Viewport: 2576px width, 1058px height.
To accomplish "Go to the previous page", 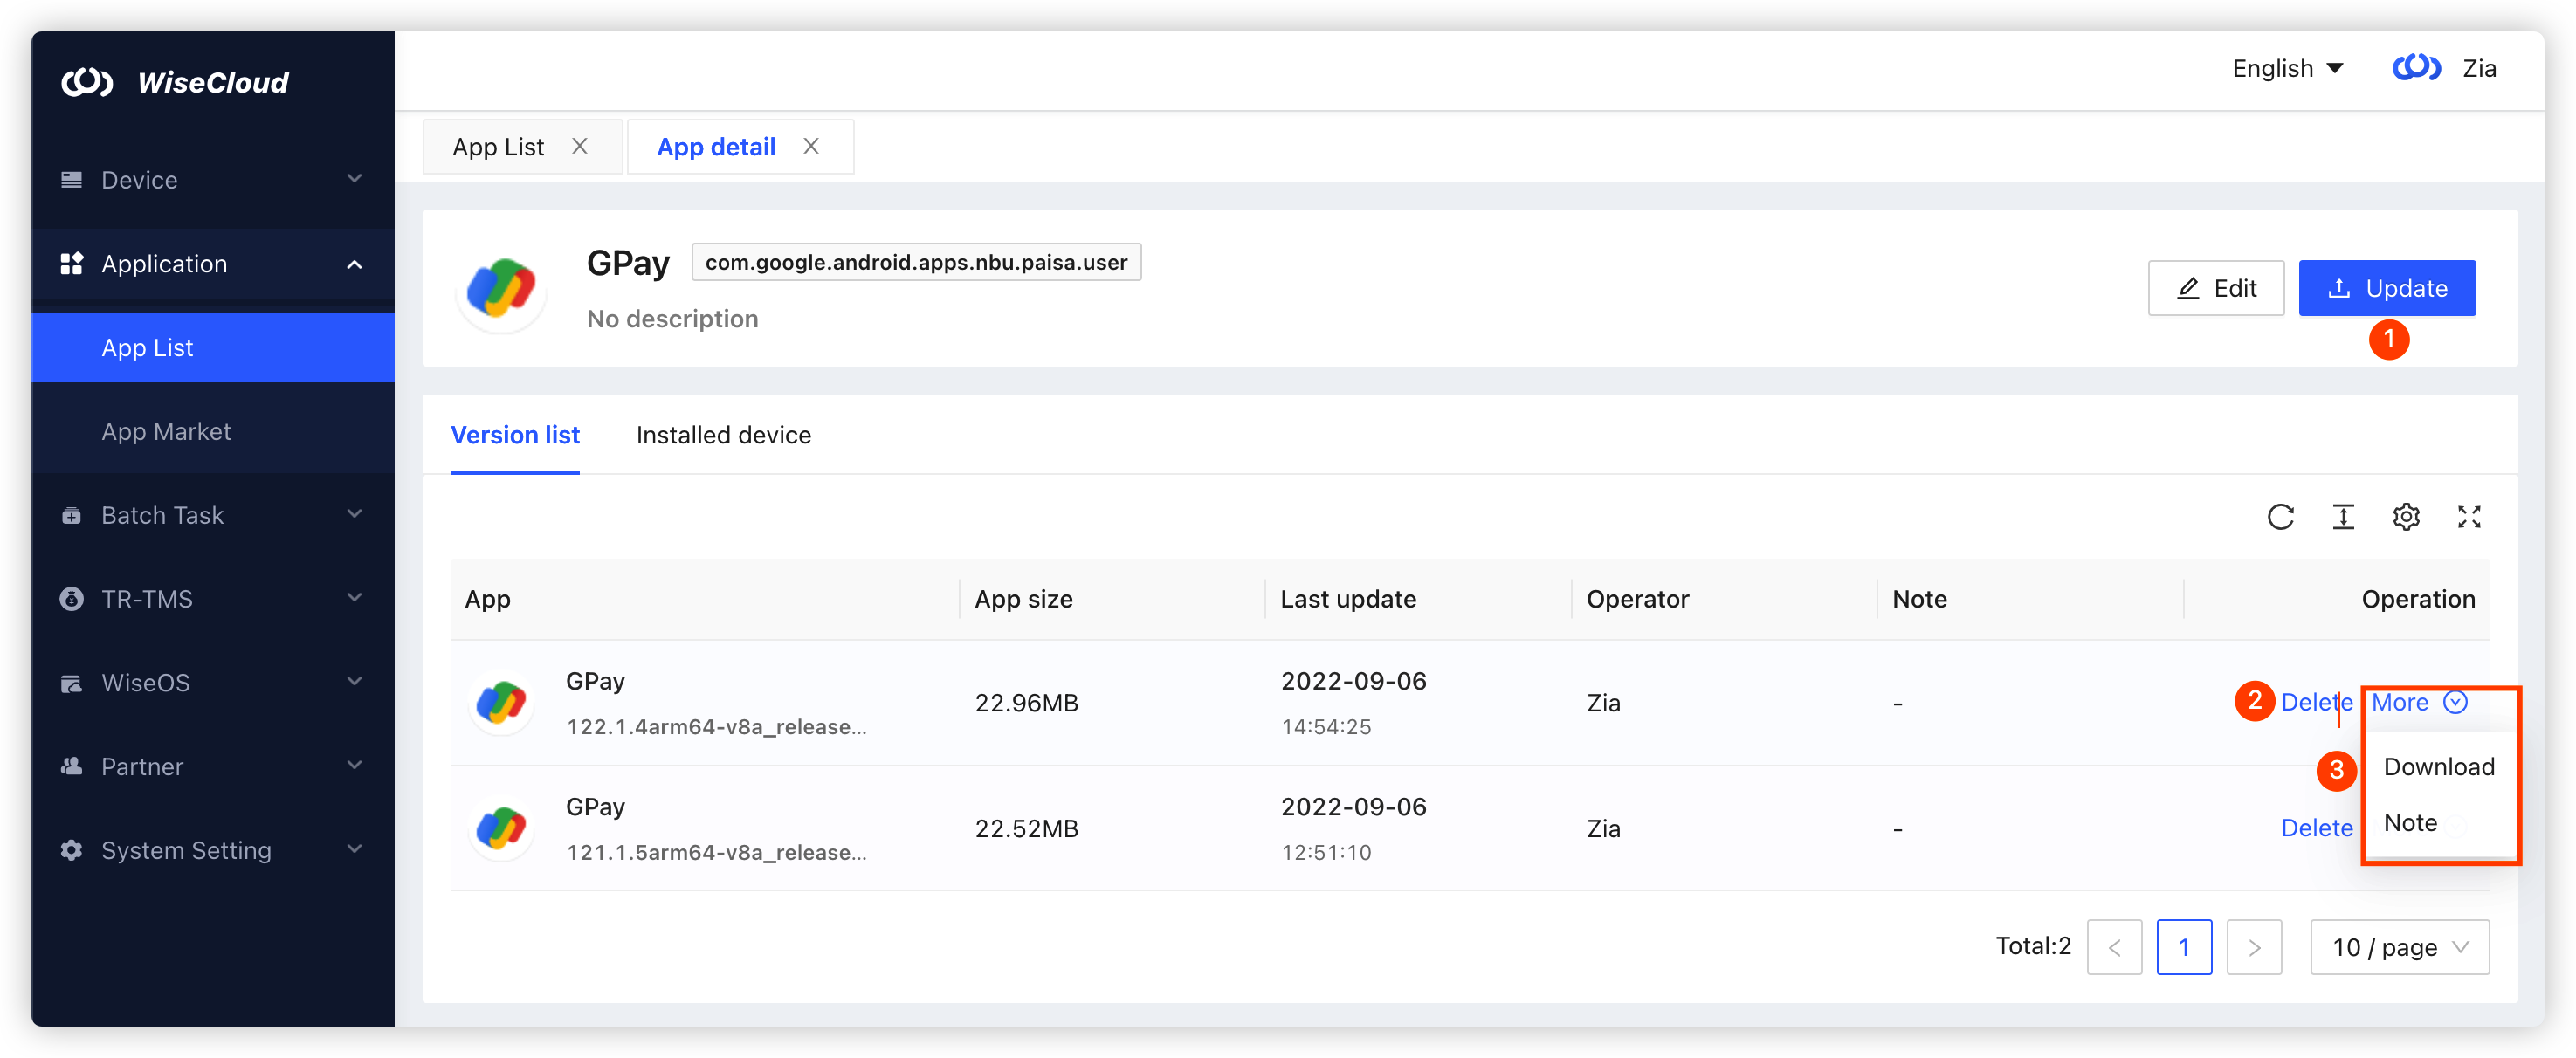I will [x=2115, y=947].
